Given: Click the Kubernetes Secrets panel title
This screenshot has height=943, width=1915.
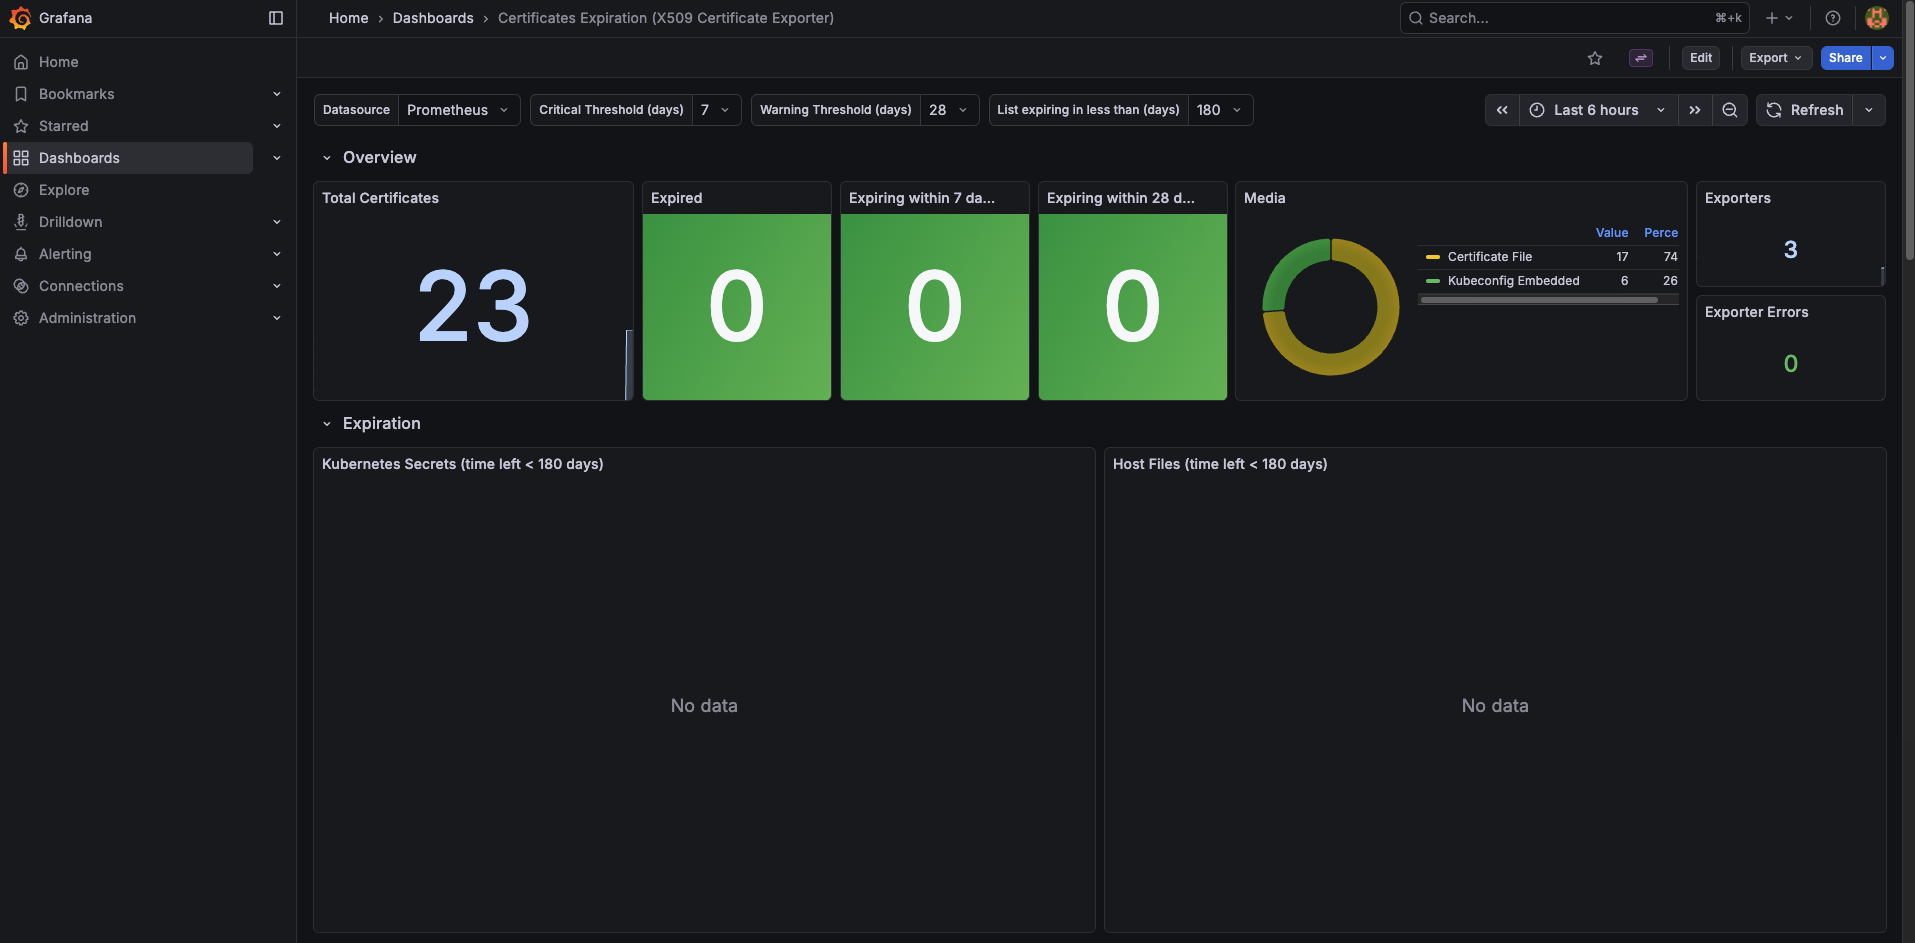Looking at the screenshot, I should 462,464.
